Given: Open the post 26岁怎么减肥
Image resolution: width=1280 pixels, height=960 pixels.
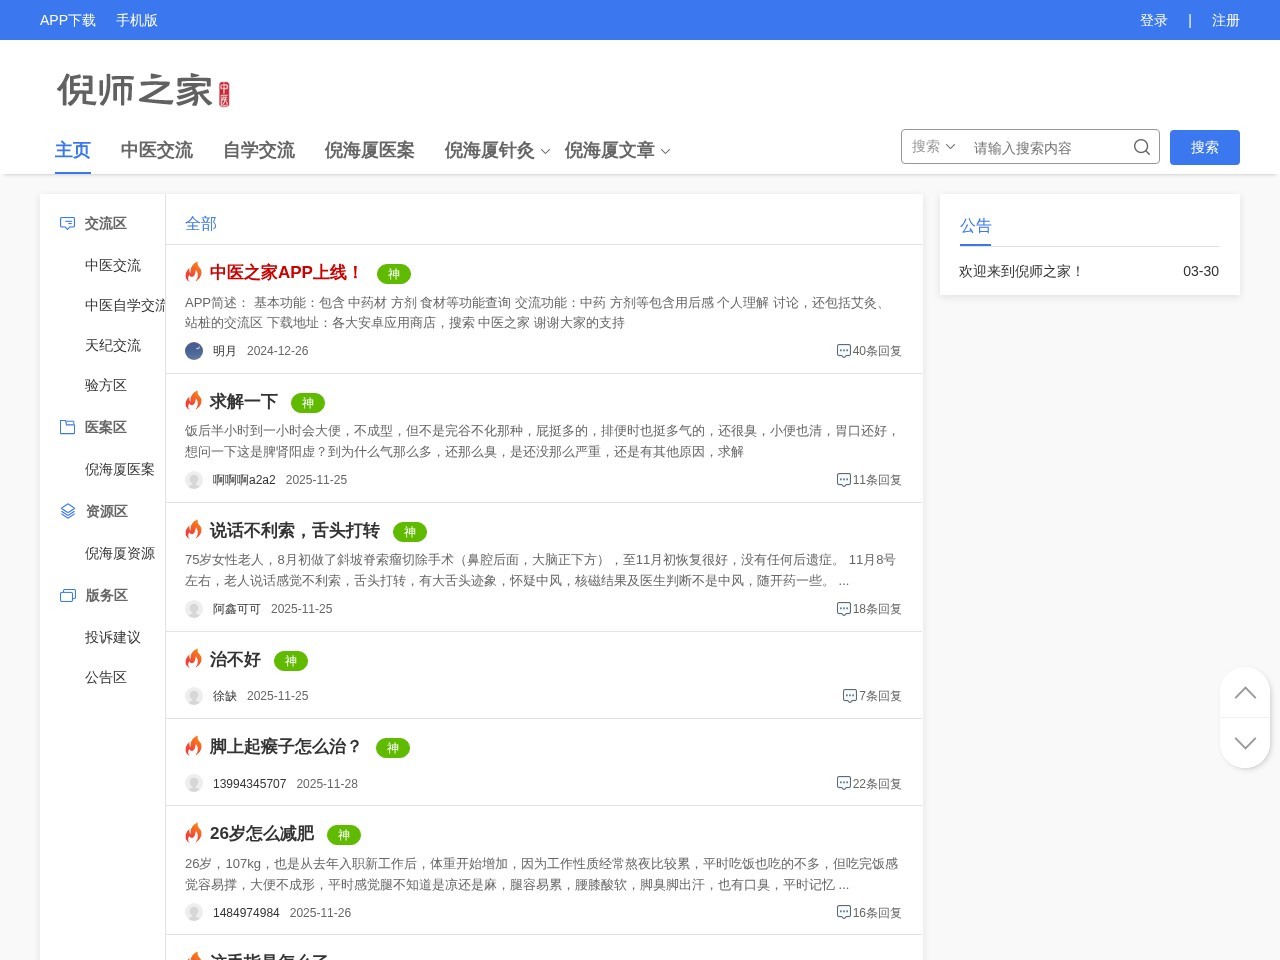Looking at the screenshot, I should point(262,833).
